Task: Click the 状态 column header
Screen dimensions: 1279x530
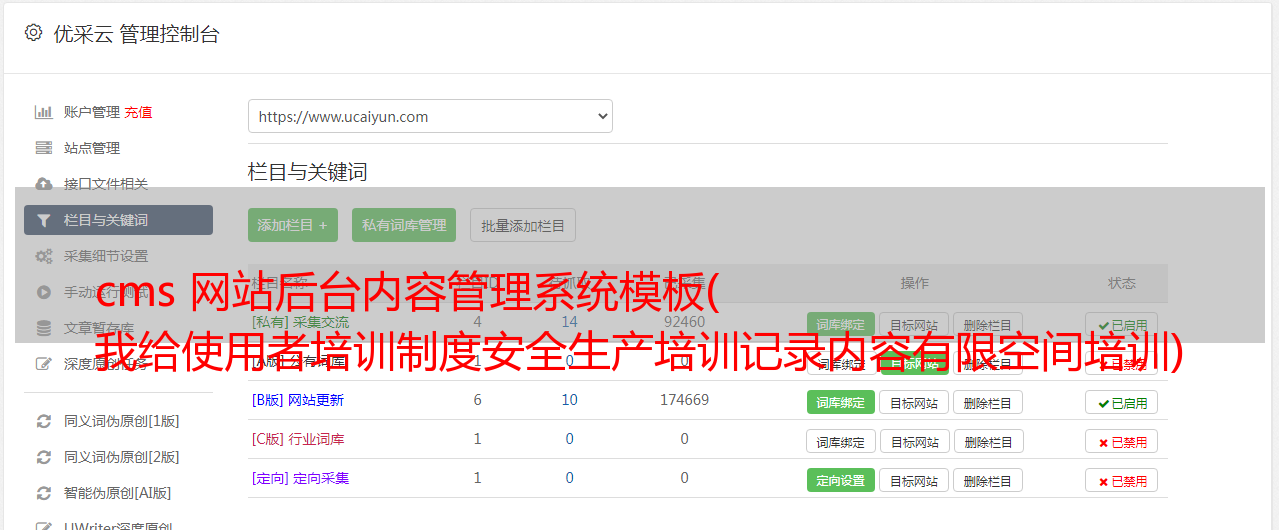Action: (x=1122, y=283)
